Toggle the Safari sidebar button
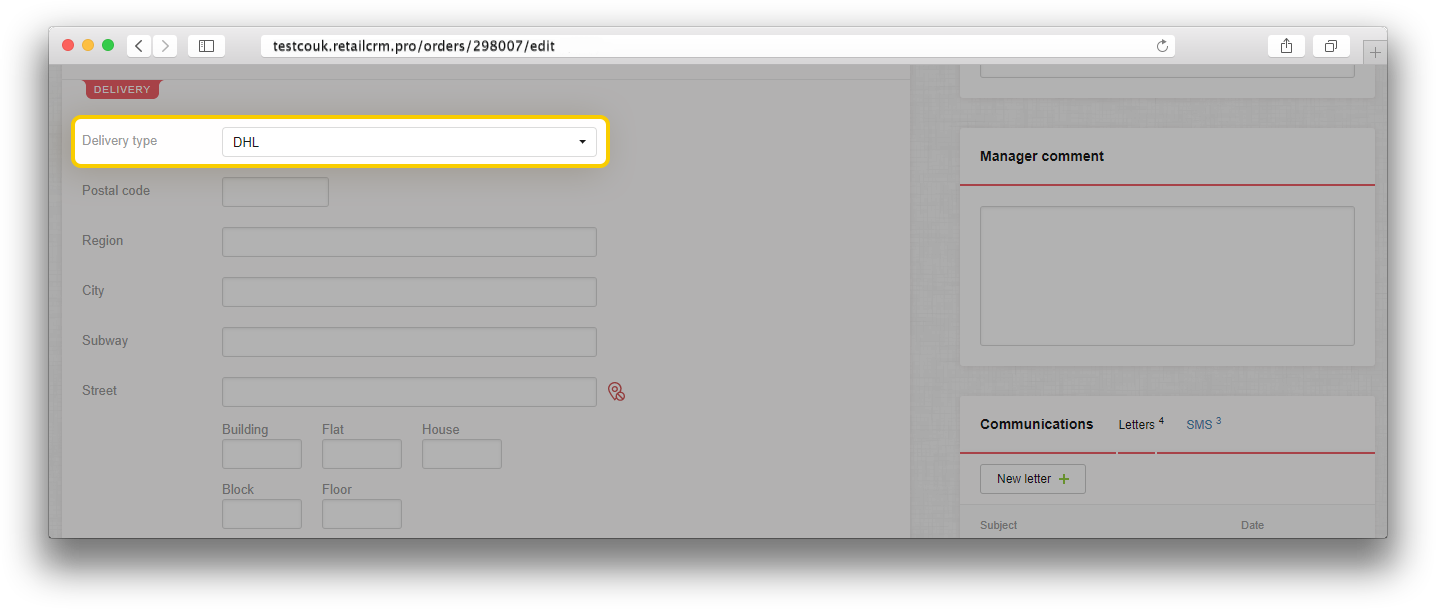This screenshot has height=609, width=1436. pyautogui.click(x=206, y=46)
